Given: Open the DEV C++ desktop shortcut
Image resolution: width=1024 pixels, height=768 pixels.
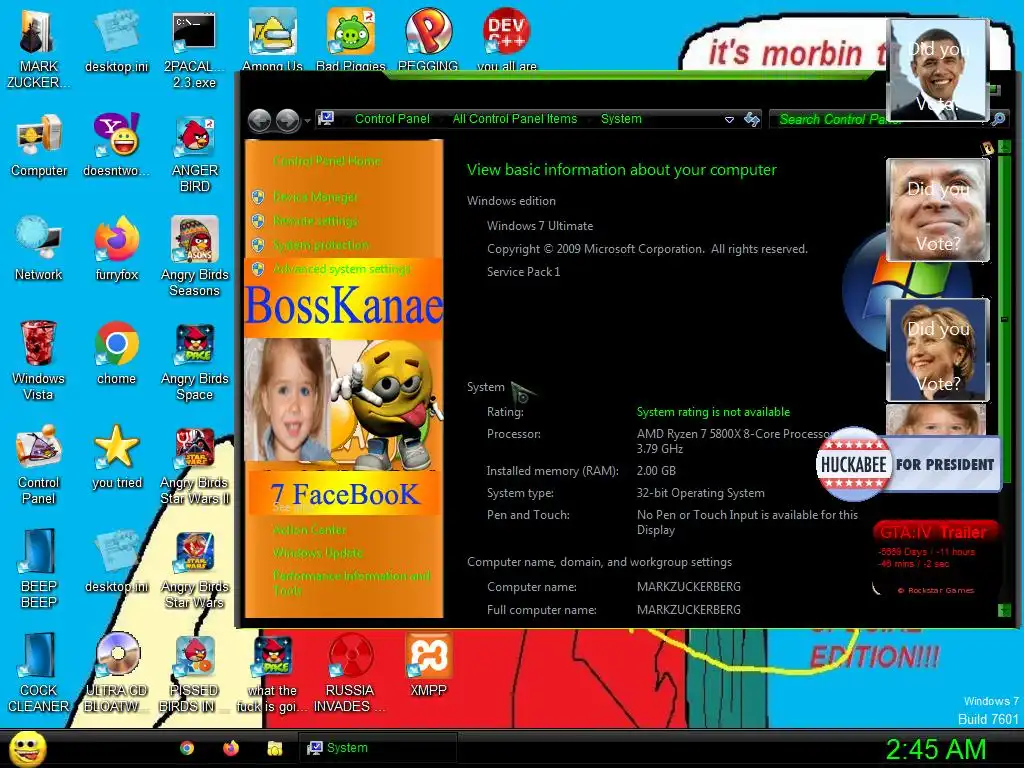Looking at the screenshot, I should pyautogui.click(x=507, y=39).
